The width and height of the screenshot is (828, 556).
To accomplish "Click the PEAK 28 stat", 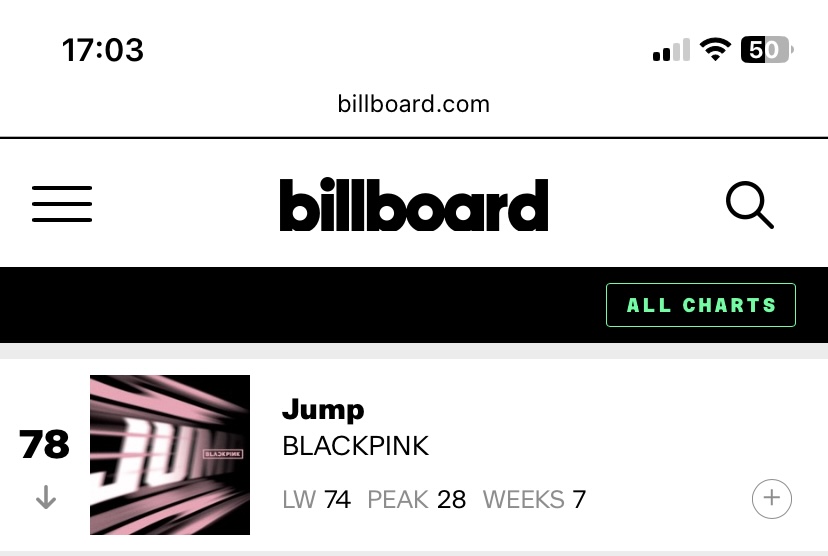I will tap(417, 499).
